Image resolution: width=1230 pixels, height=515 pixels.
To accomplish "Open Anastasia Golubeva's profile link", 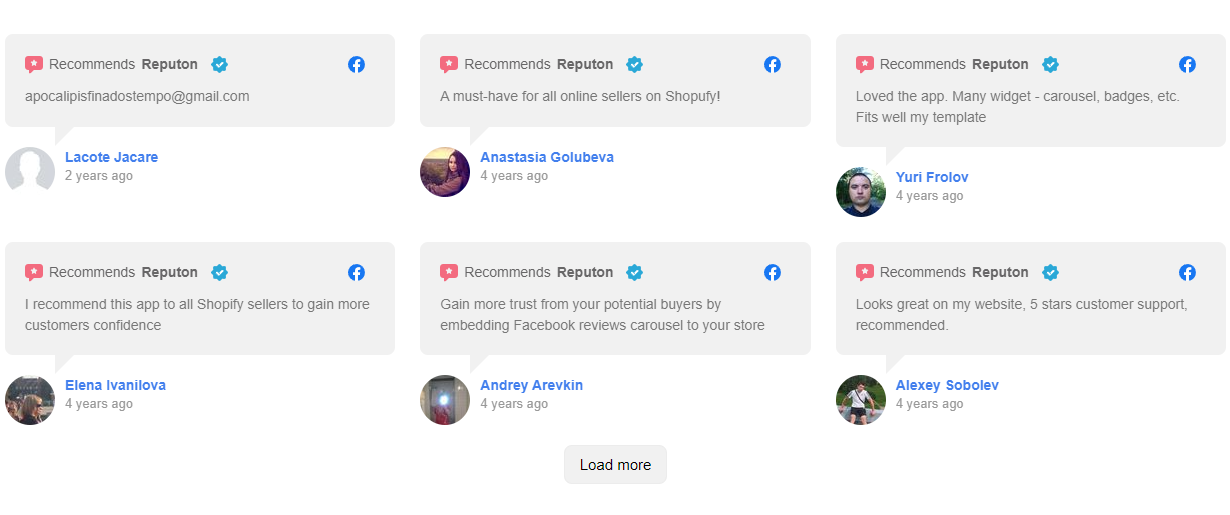I will click(x=547, y=157).
